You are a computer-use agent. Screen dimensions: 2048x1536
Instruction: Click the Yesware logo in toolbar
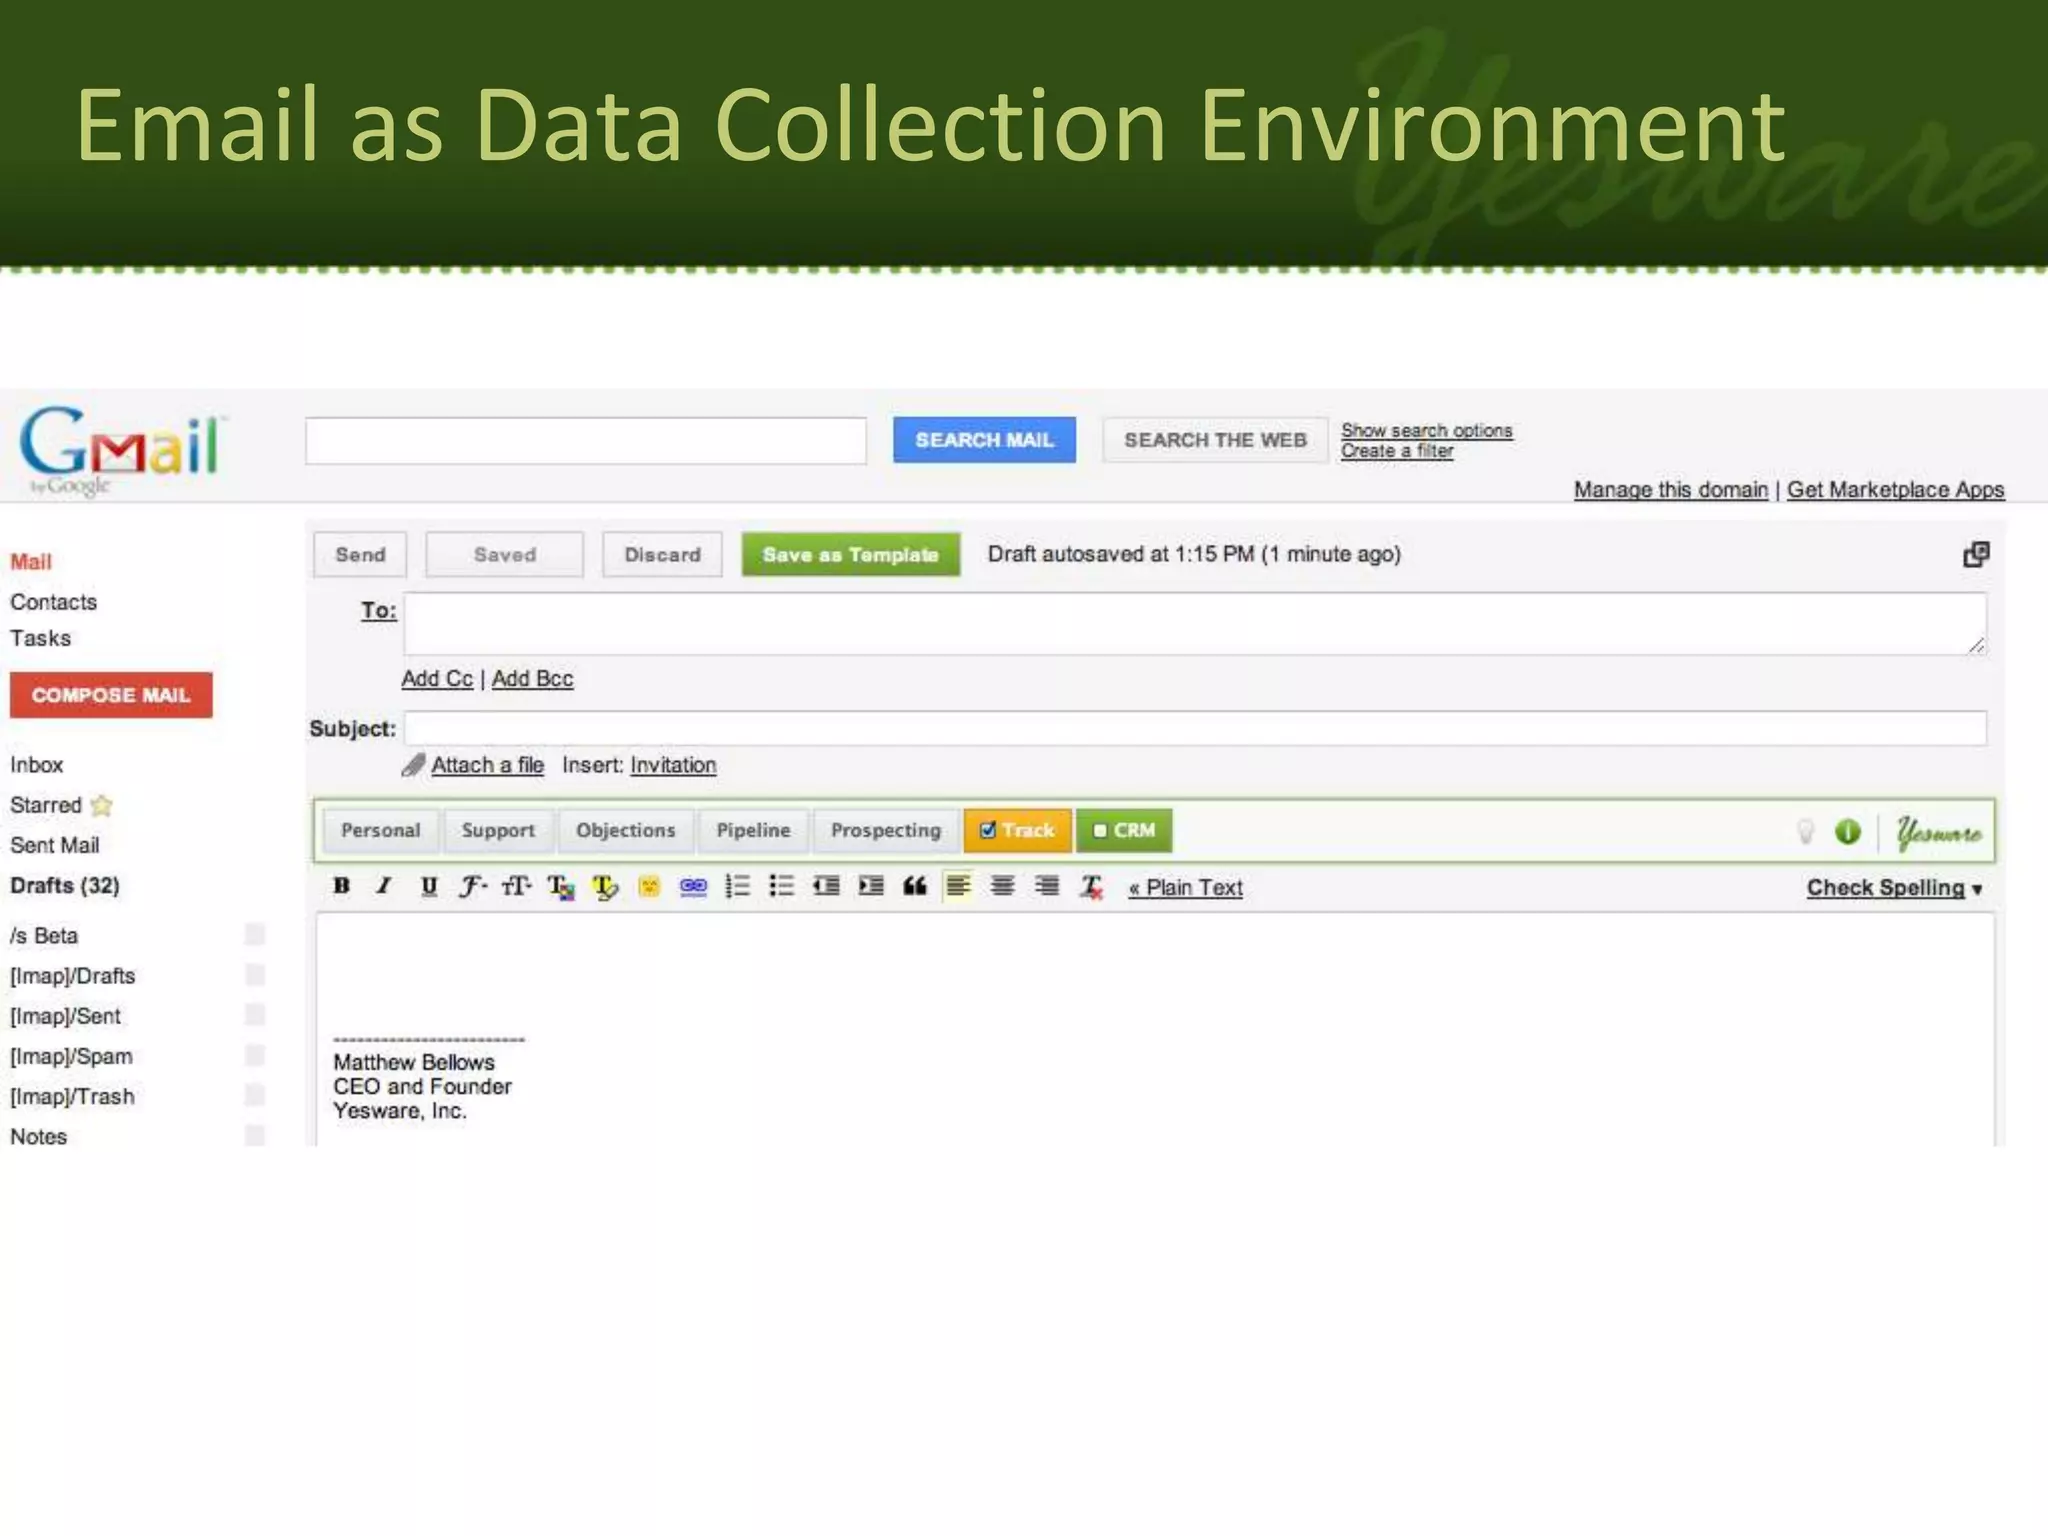[x=1939, y=832]
